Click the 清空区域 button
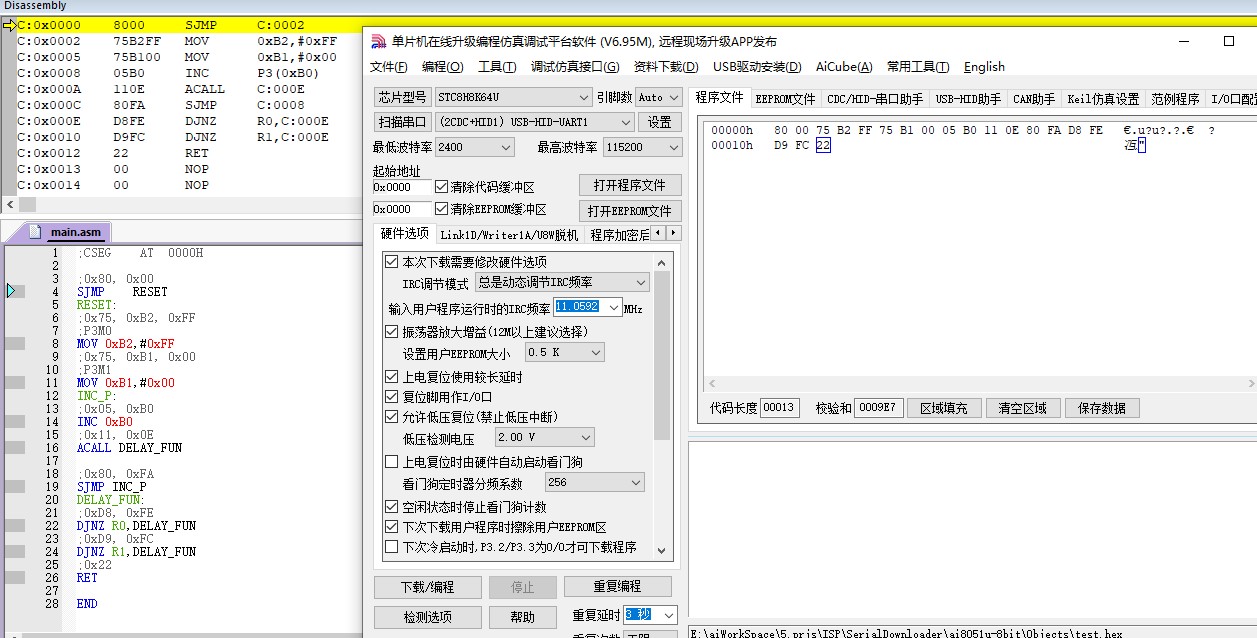Screen dimensions: 1257x638 click(1022, 408)
